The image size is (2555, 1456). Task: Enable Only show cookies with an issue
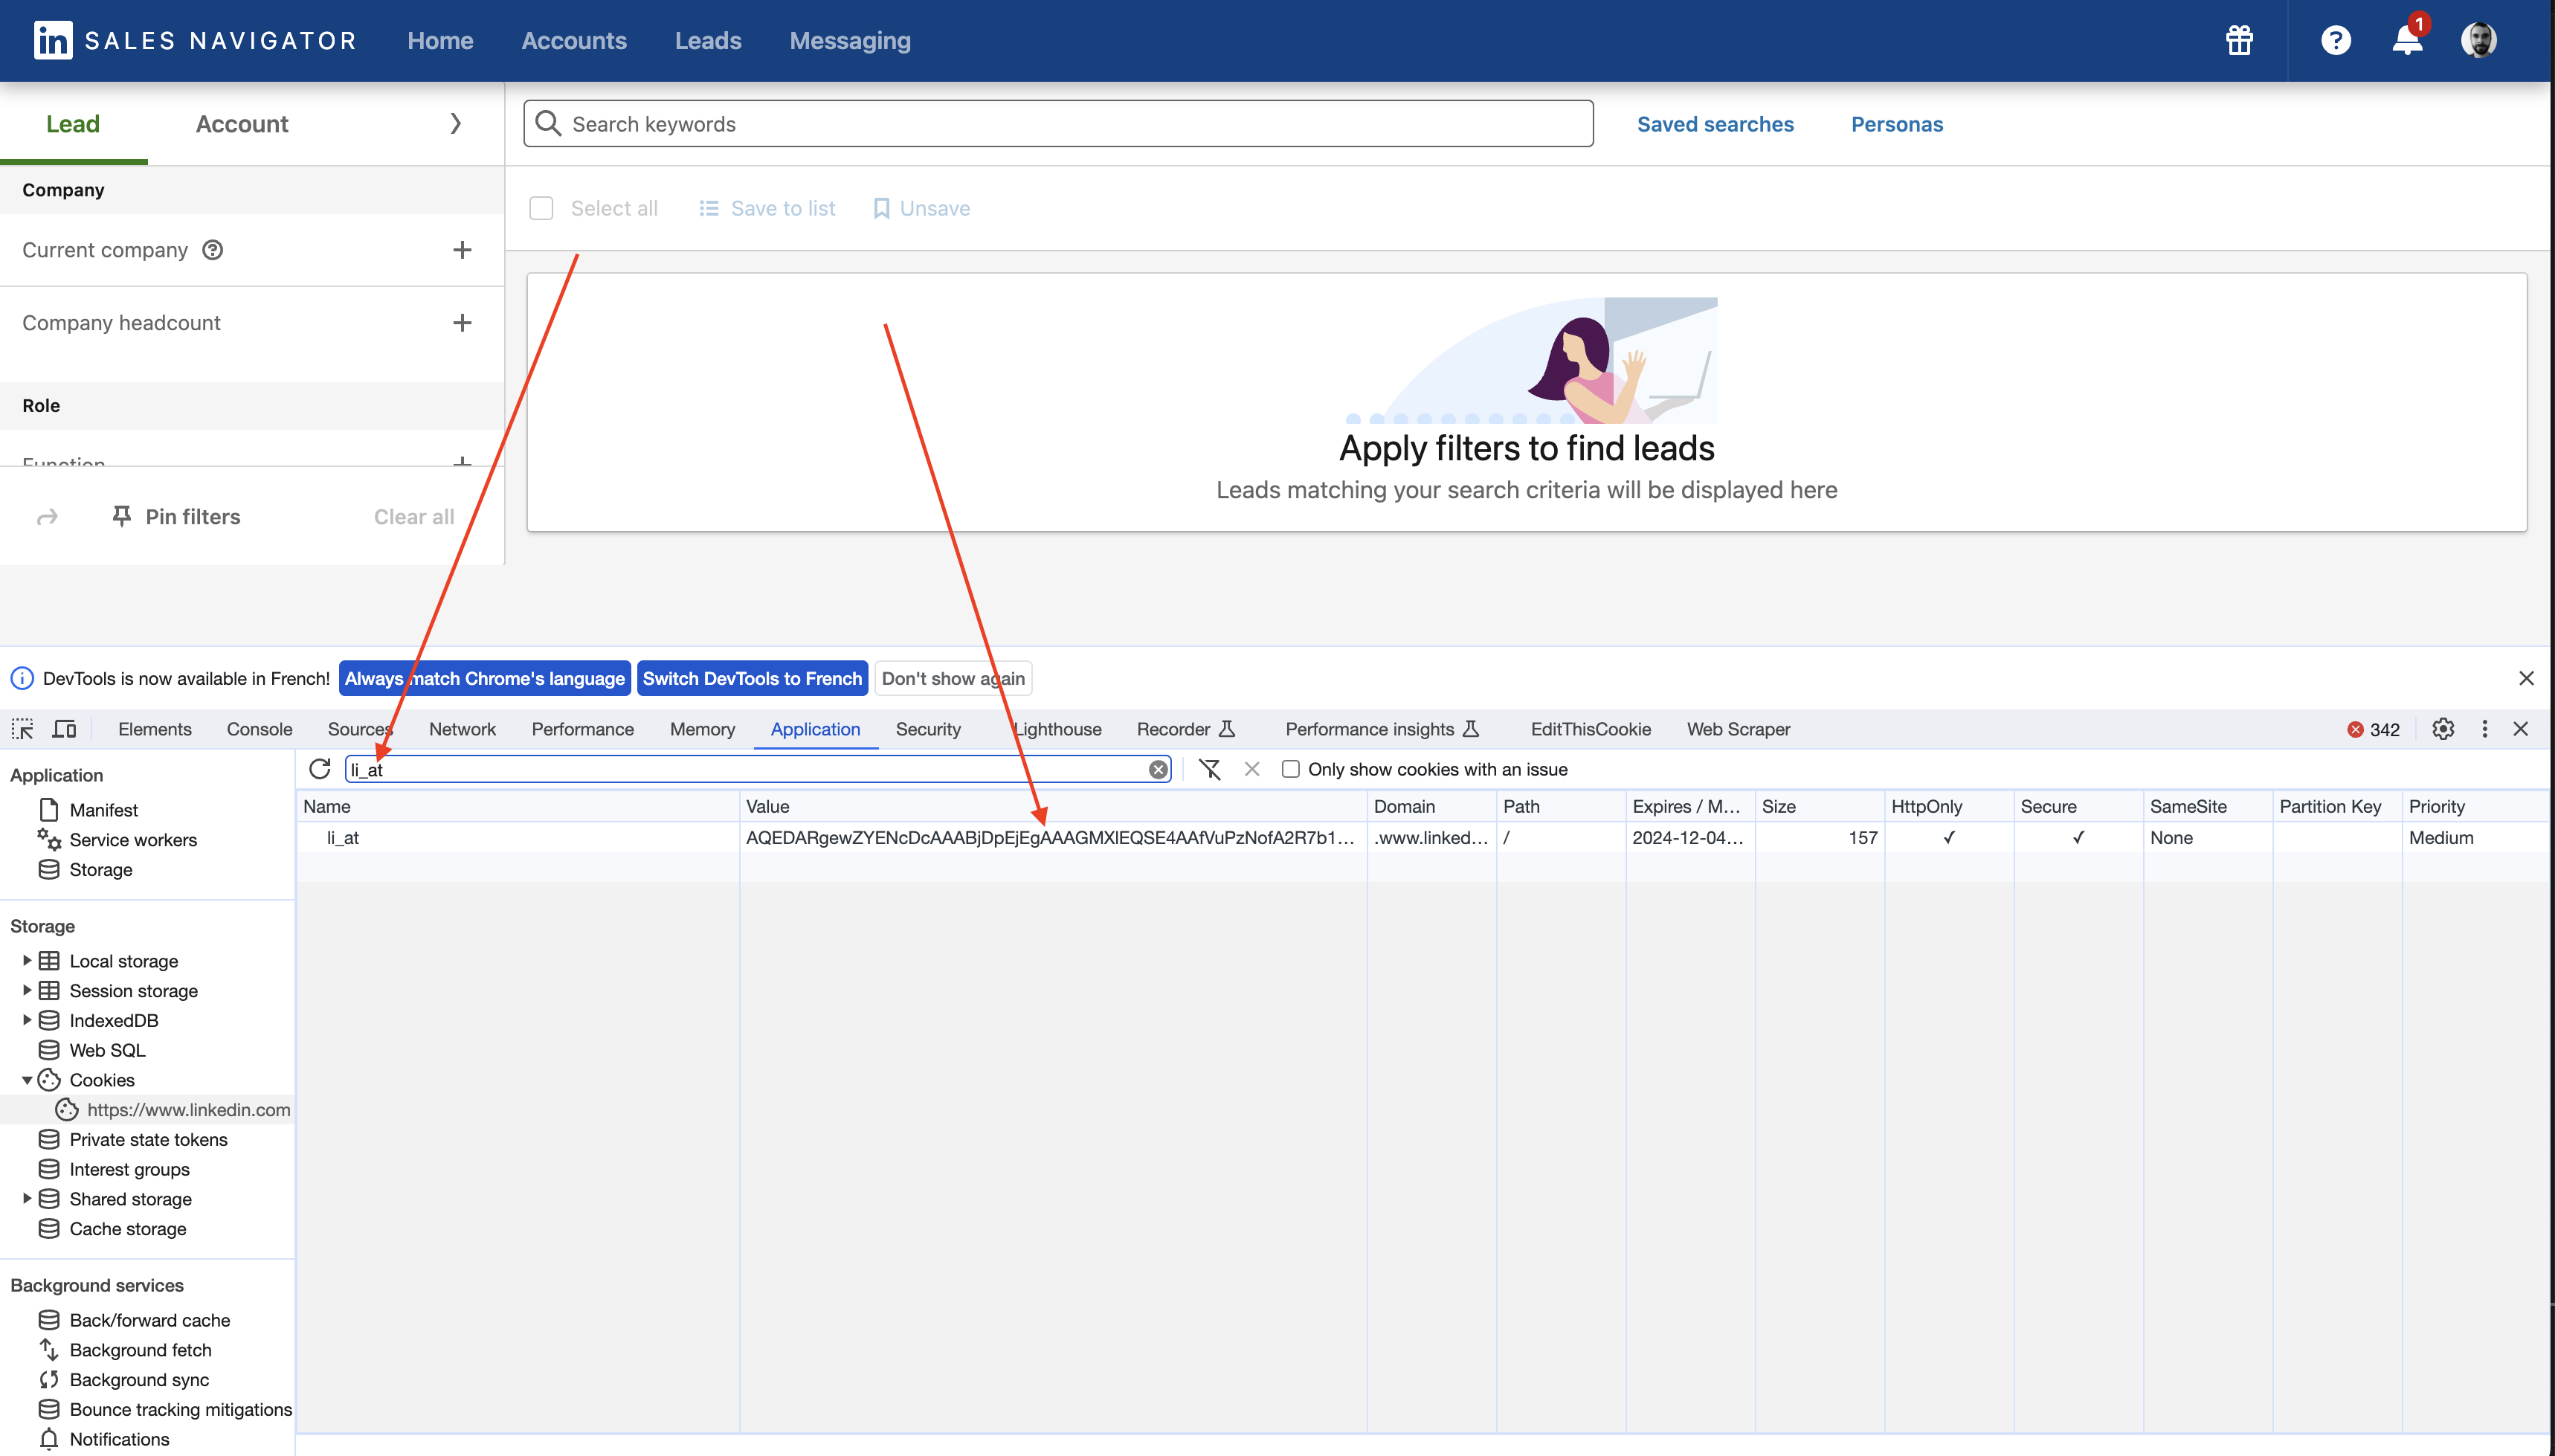click(x=1291, y=769)
